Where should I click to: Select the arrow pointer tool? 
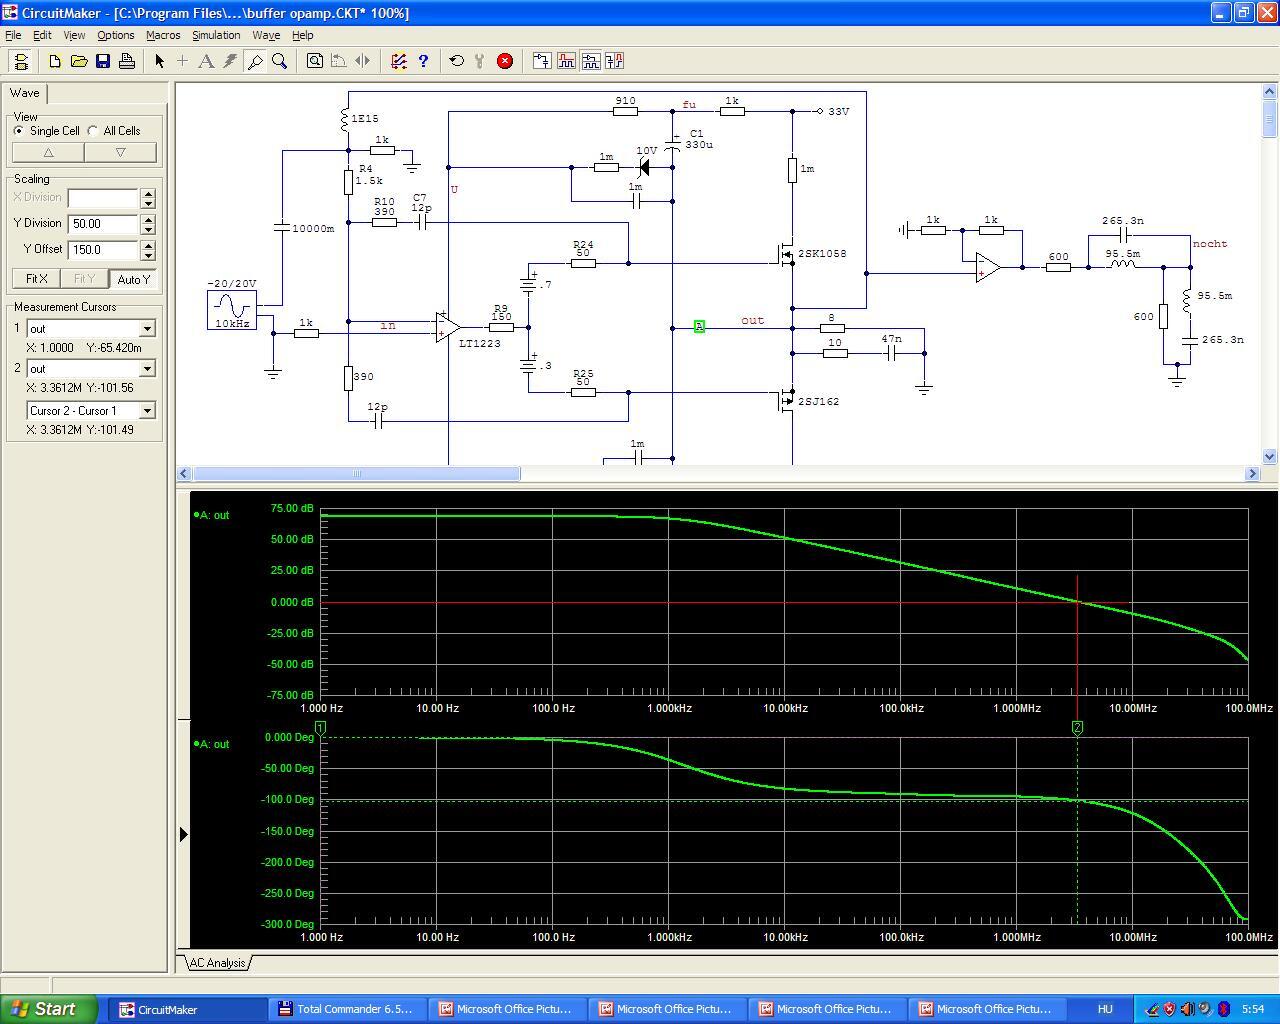(x=159, y=61)
